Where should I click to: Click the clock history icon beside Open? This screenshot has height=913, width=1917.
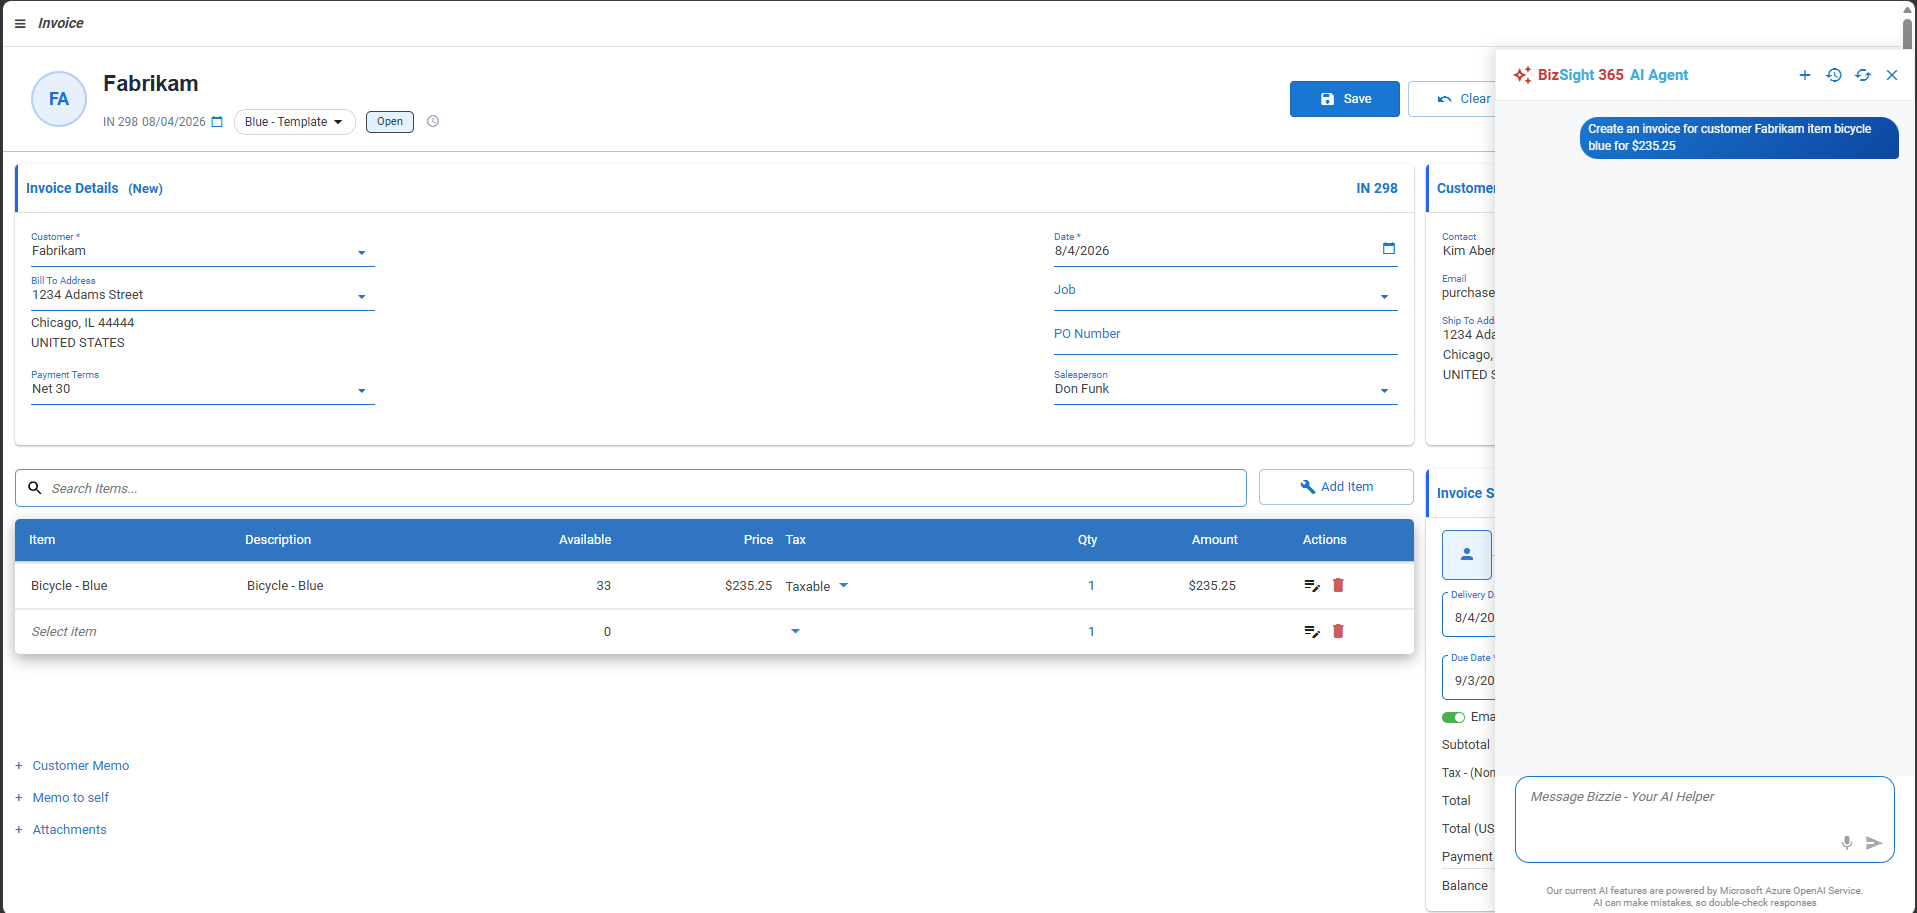pos(433,121)
